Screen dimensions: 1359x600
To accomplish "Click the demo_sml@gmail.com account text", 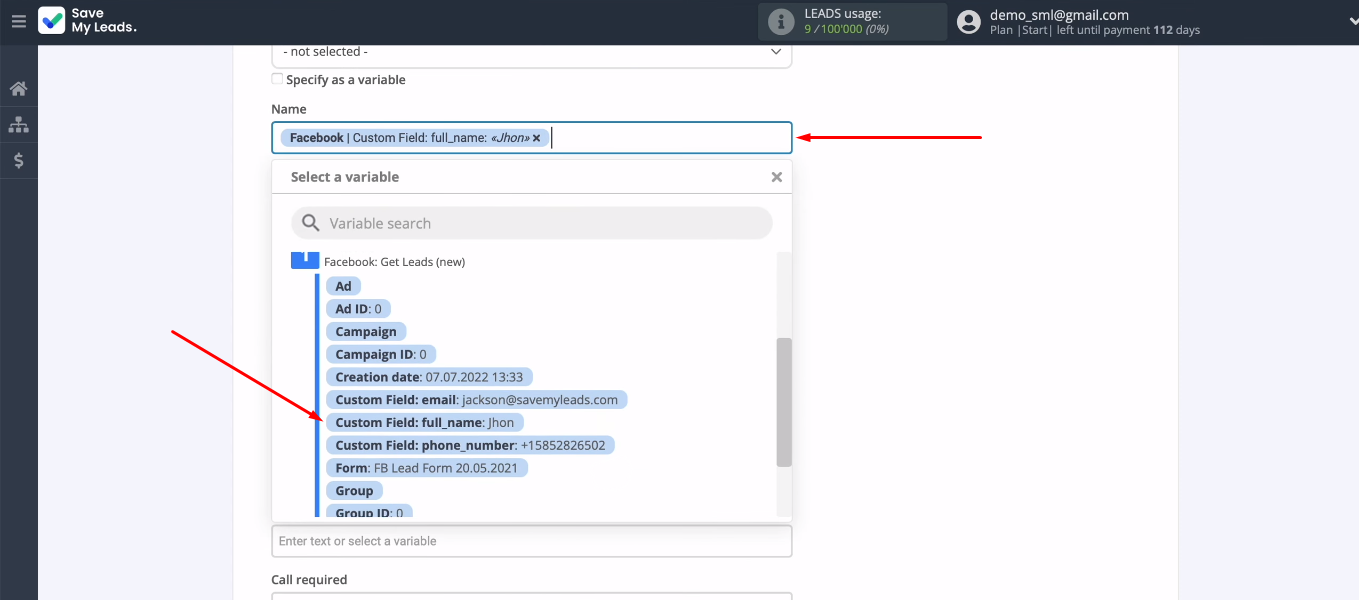I will pos(1059,15).
